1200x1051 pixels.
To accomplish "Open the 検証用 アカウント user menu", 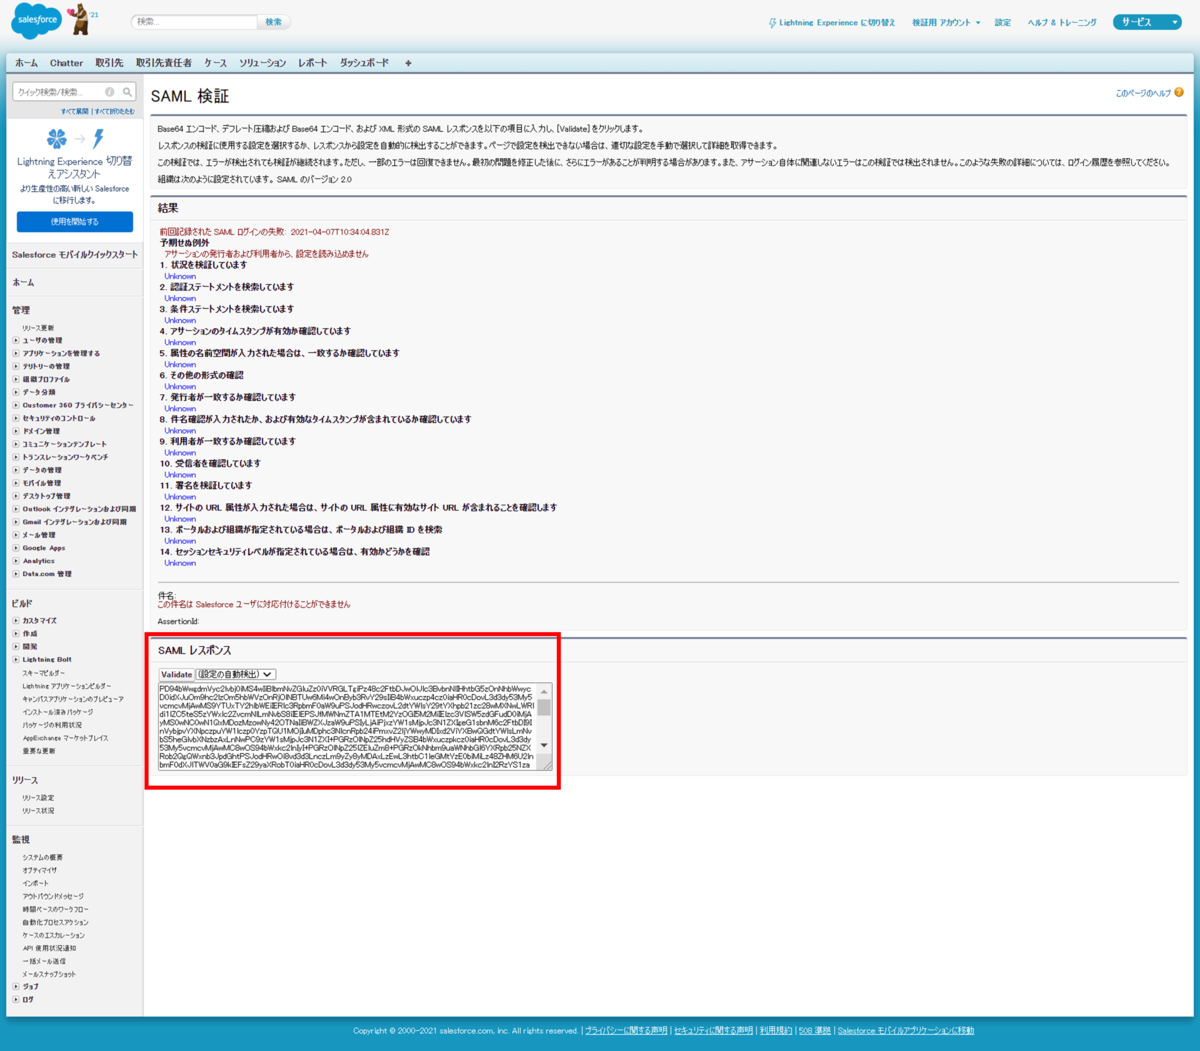I will [x=946, y=23].
